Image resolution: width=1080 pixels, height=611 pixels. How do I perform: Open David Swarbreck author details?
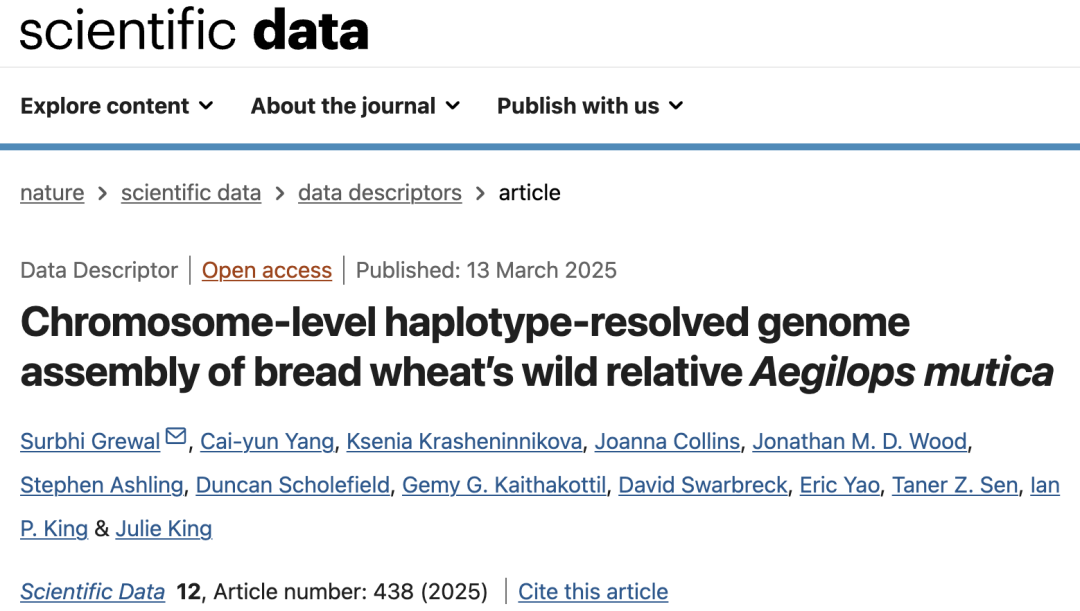703,485
